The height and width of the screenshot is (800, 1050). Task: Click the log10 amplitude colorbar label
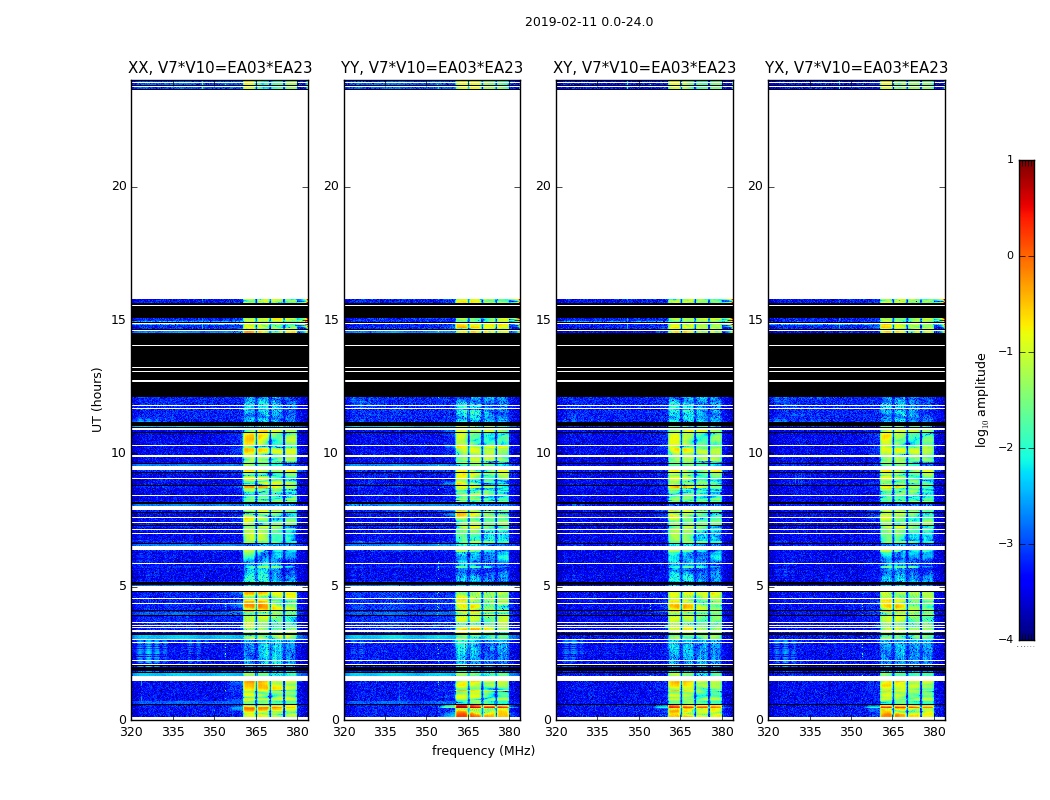(981, 400)
